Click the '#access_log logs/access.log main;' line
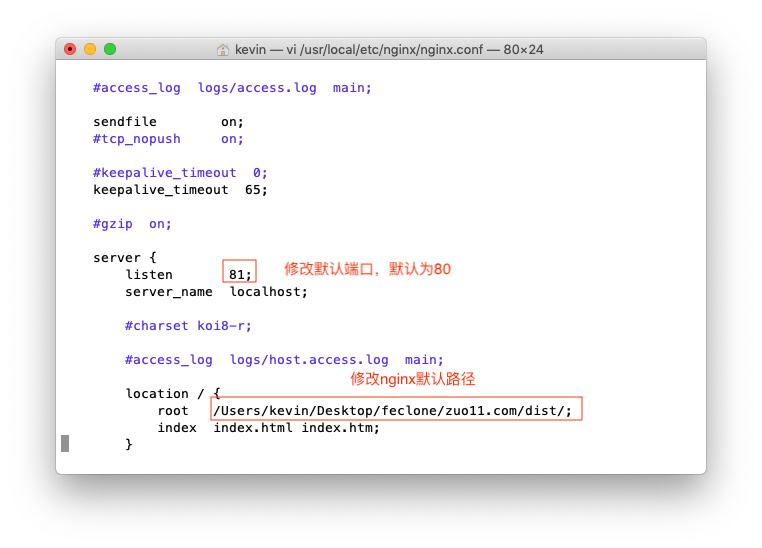The width and height of the screenshot is (762, 548). (232, 88)
